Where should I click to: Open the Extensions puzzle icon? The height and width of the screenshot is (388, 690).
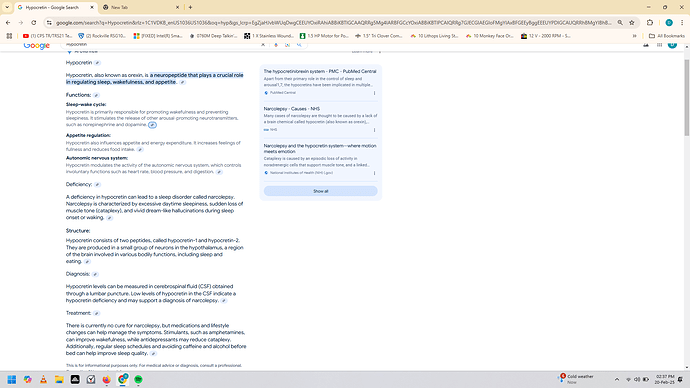pos(650,22)
